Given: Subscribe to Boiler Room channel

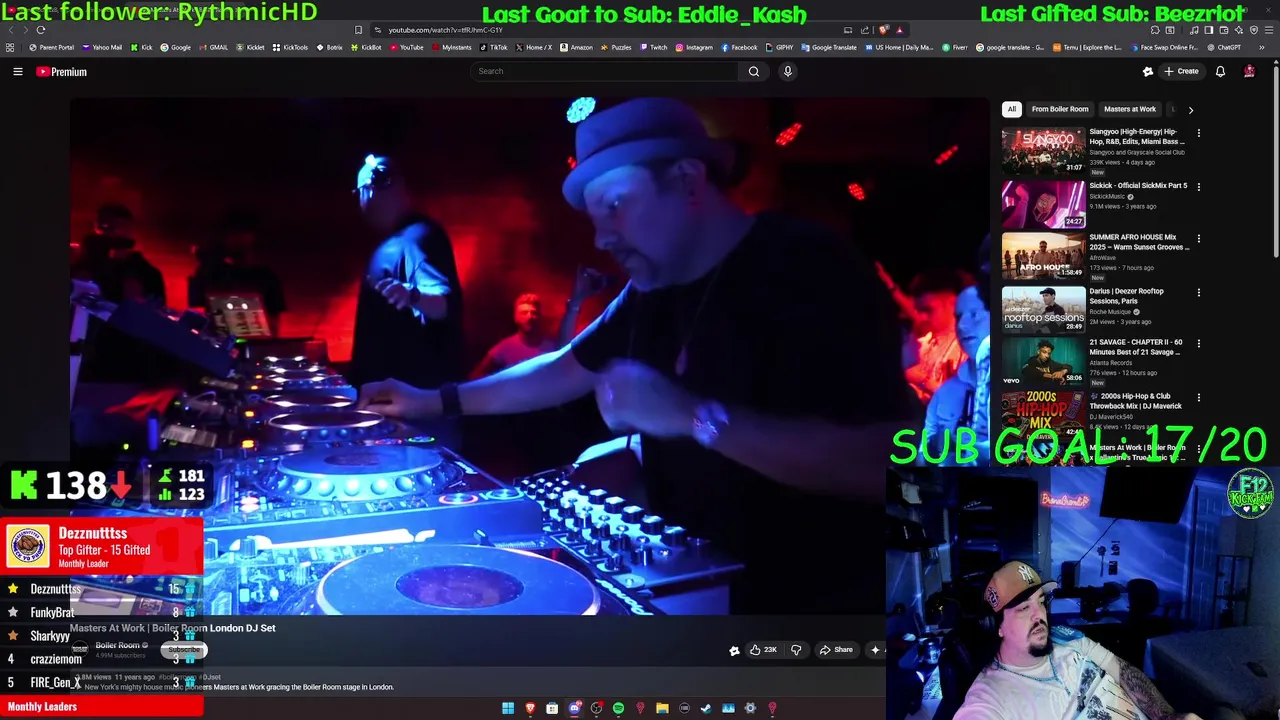Looking at the screenshot, I should click(x=184, y=650).
